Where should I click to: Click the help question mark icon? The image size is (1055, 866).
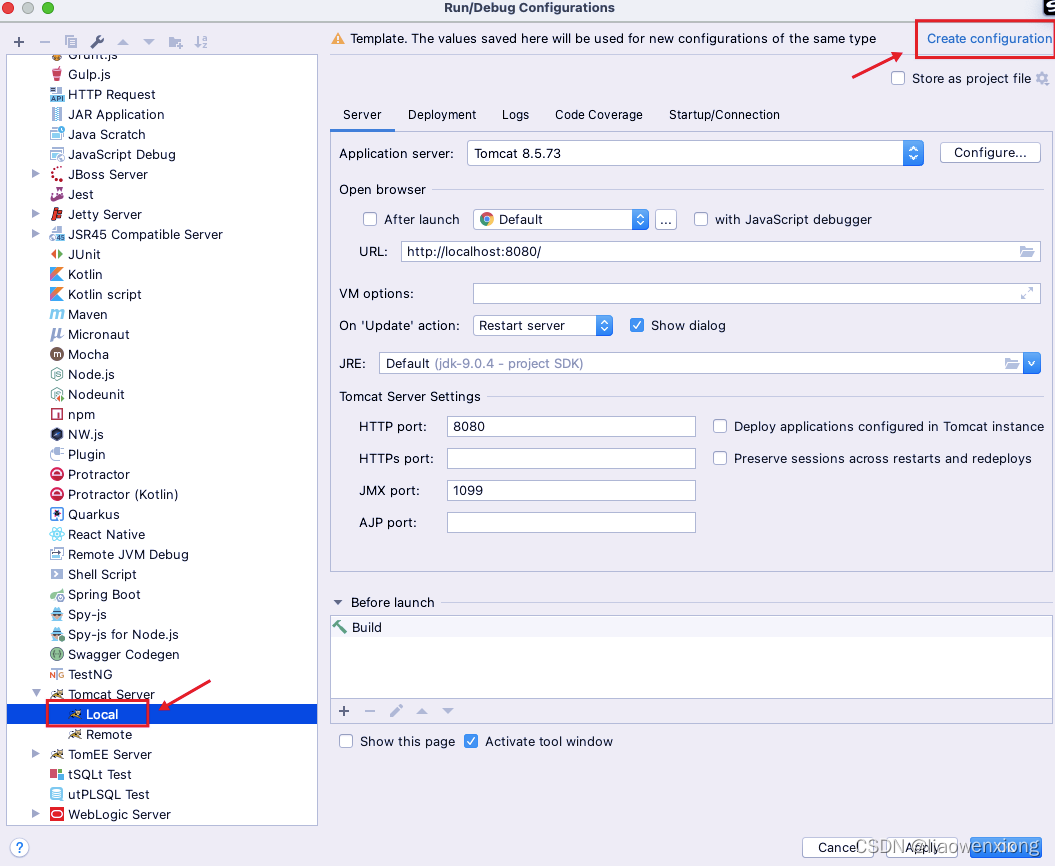20,847
